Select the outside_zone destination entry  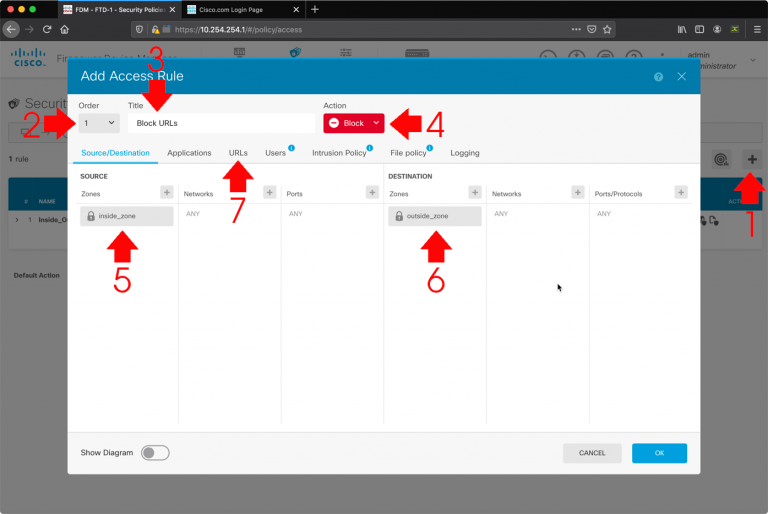click(x=435, y=216)
